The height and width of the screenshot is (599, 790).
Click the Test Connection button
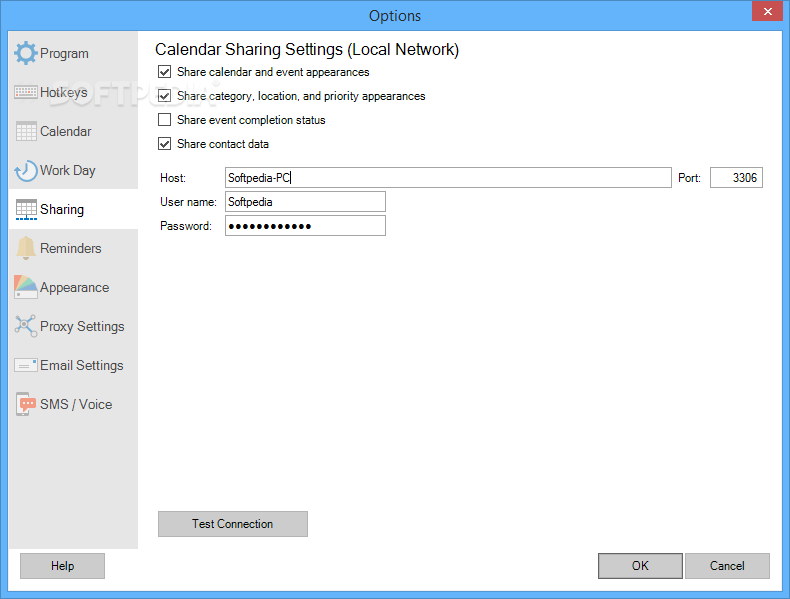pyautogui.click(x=233, y=524)
